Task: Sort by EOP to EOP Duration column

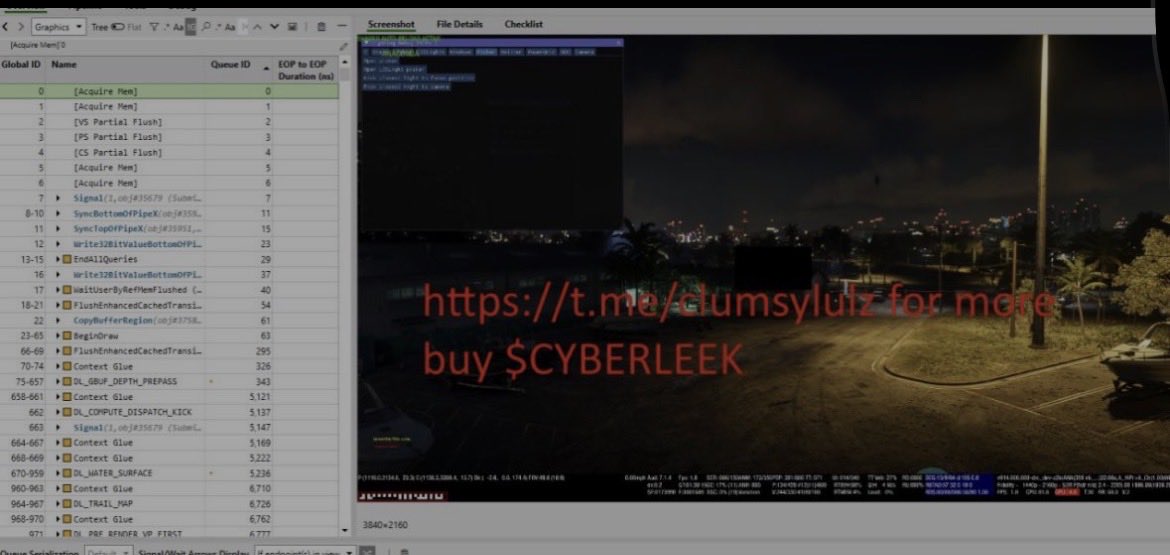Action: pyautogui.click(x=306, y=70)
